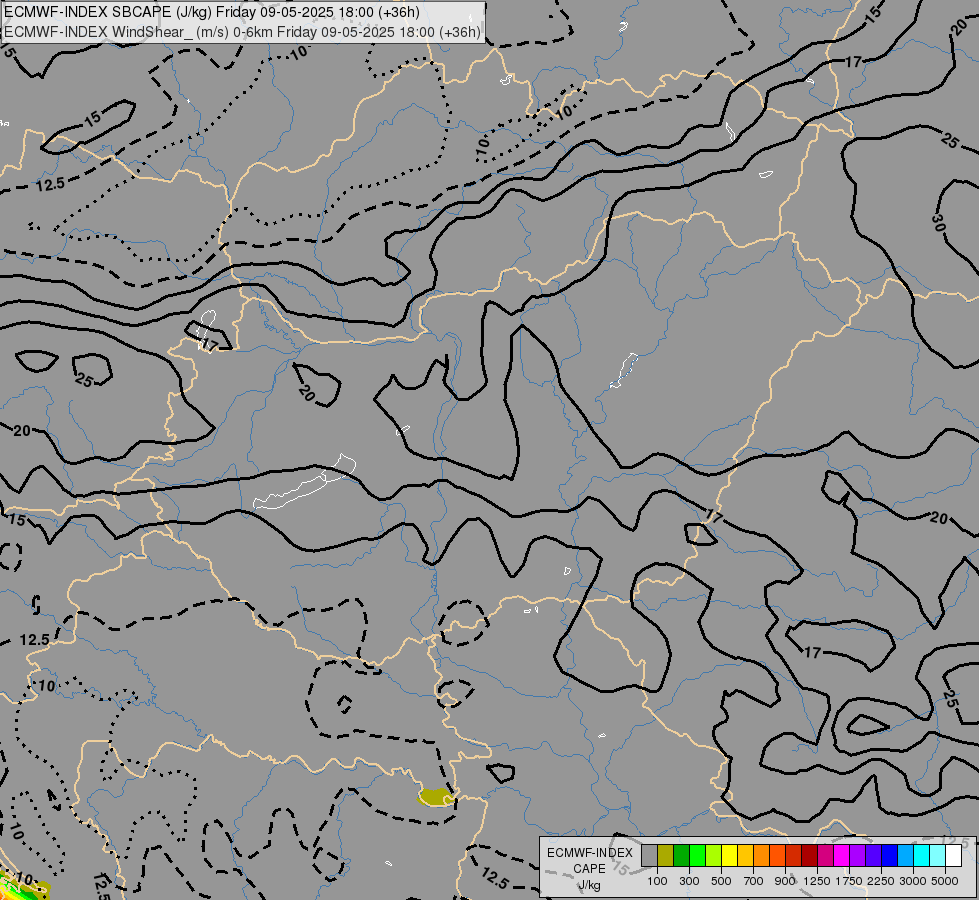Click the legend value 100

(657, 881)
